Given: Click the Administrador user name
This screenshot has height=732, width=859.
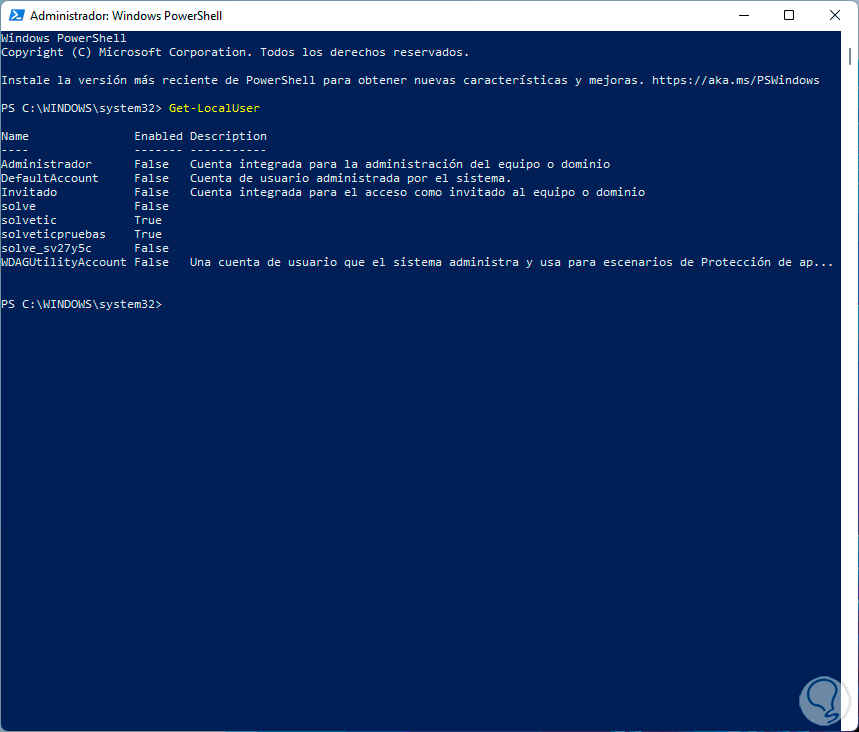Looking at the screenshot, I should click(x=46, y=164).
